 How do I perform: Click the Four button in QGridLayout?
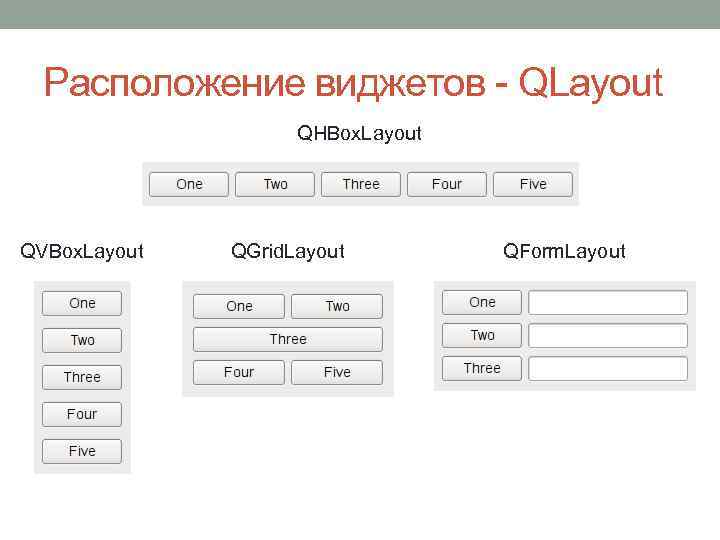tap(239, 372)
